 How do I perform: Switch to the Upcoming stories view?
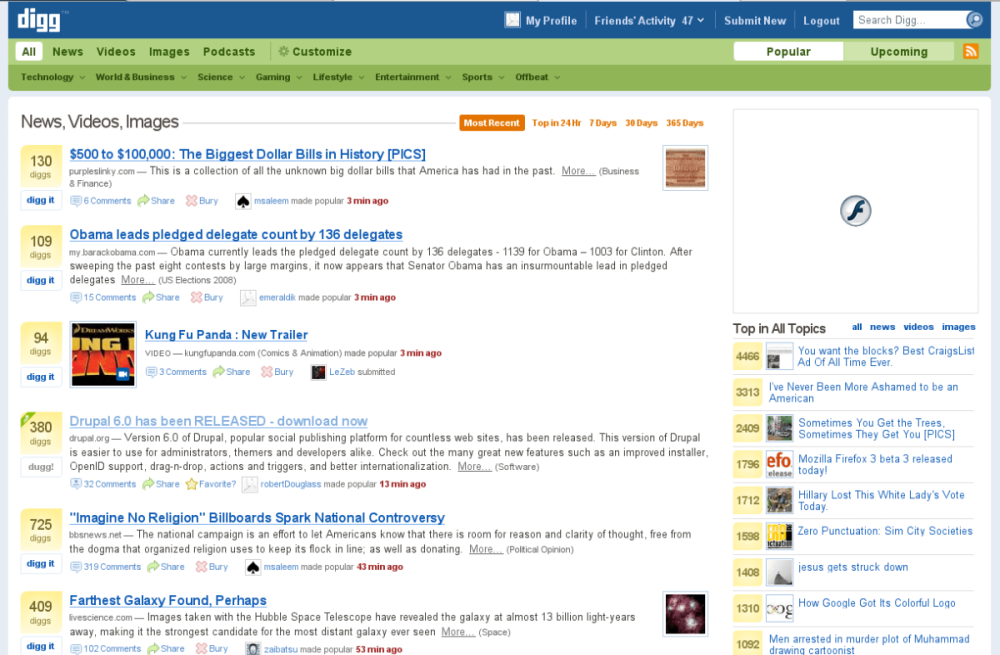pyautogui.click(x=897, y=50)
